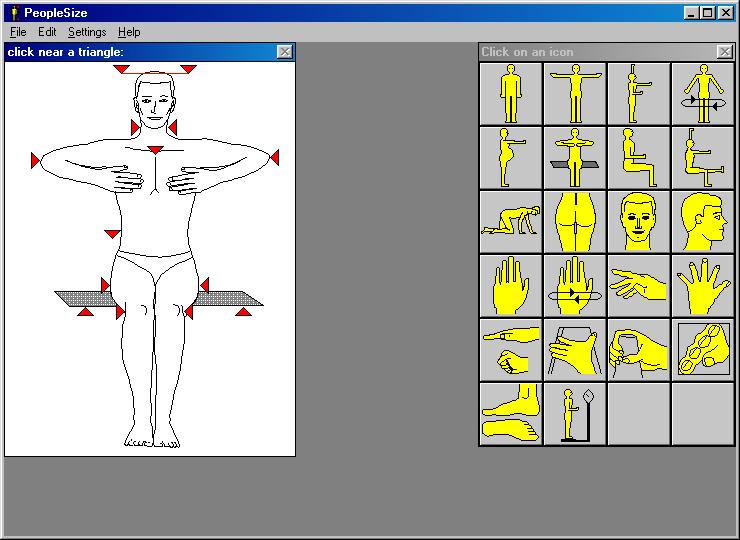Select the pregnant side-view figure icon
This screenshot has width=740, height=540.
(x=511, y=158)
